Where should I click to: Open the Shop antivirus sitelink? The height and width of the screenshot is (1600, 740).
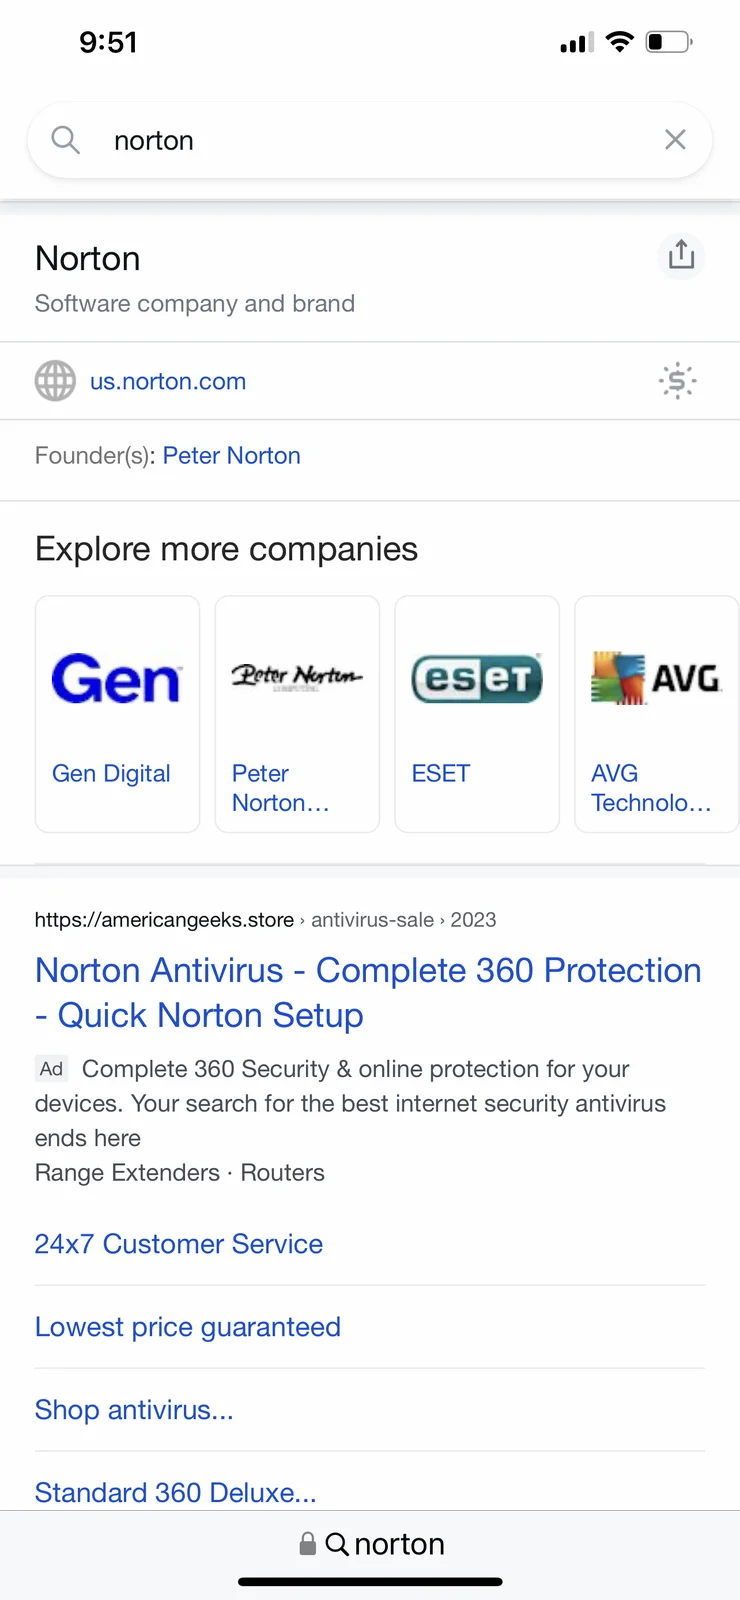(x=134, y=1410)
